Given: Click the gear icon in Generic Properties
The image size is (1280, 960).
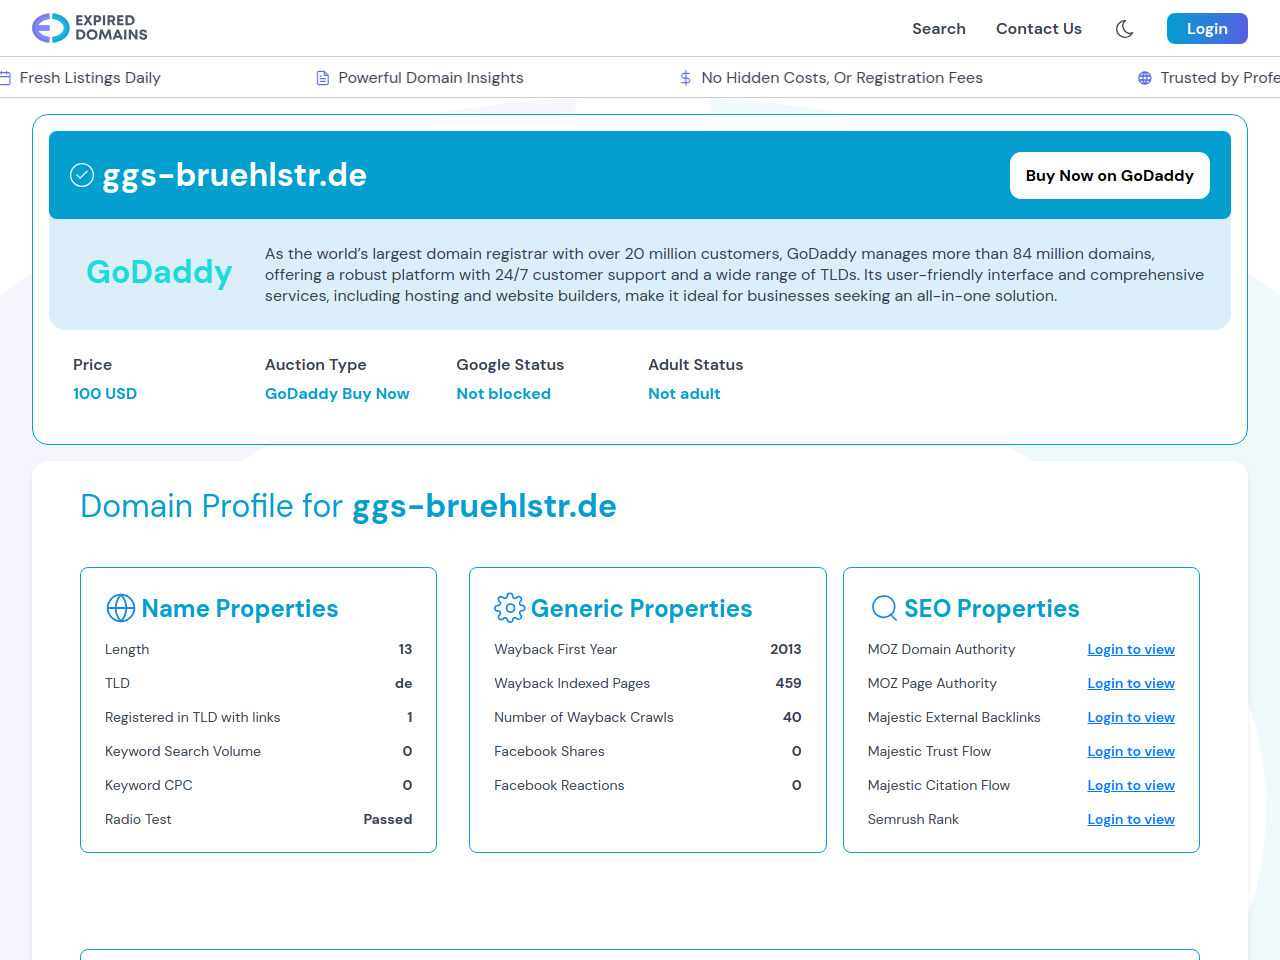Looking at the screenshot, I should 509,608.
